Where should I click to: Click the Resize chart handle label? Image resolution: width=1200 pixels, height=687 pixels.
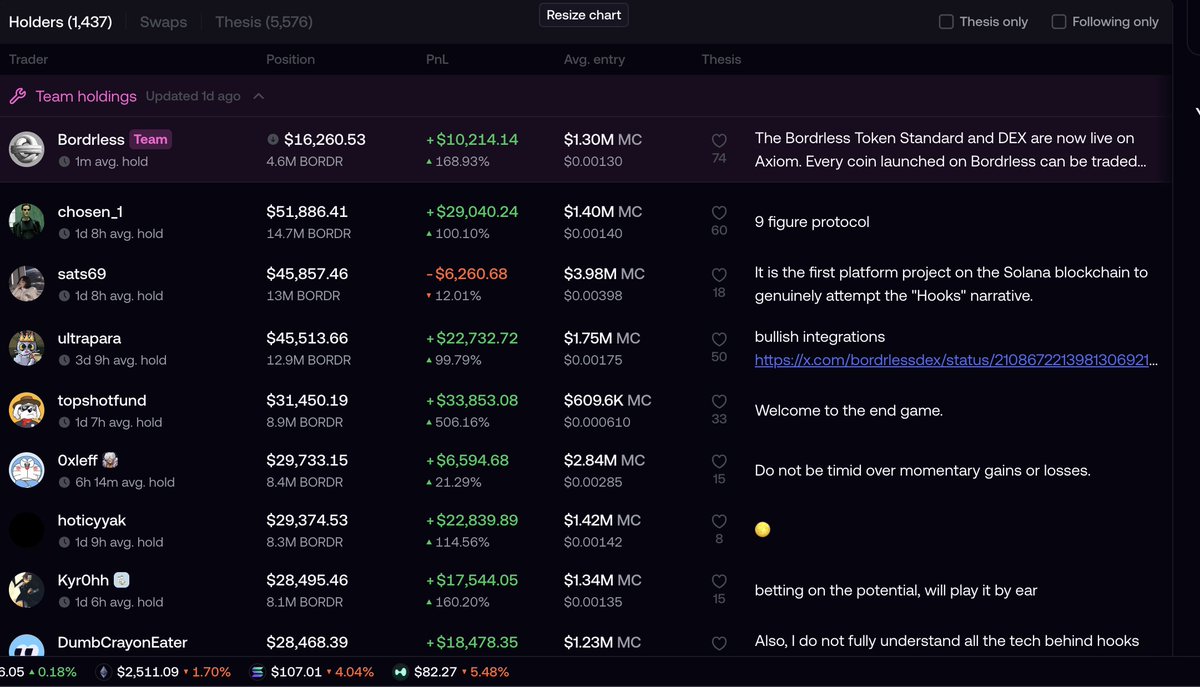pyautogui.click(x=584, y=15)
